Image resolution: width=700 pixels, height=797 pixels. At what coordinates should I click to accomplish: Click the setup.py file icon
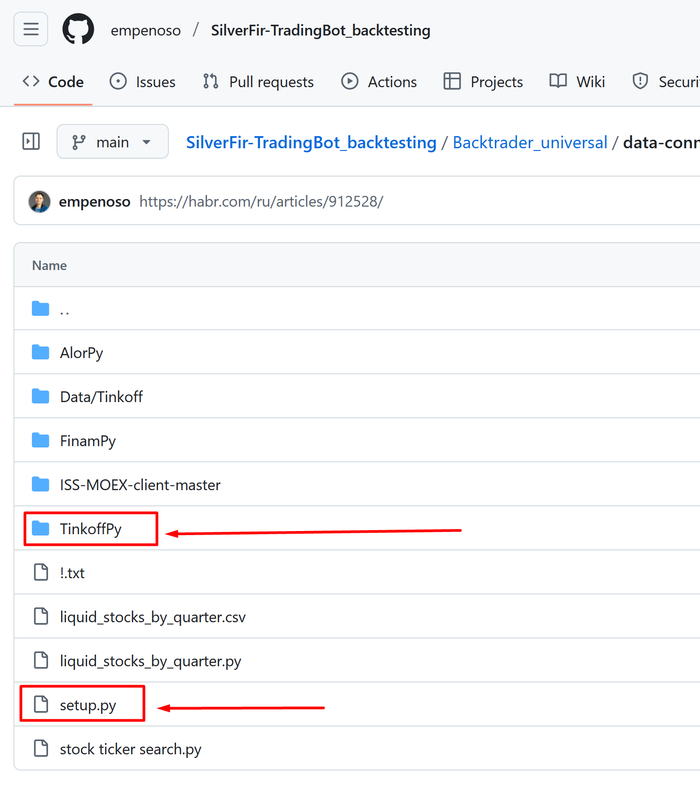click(41, 705)
